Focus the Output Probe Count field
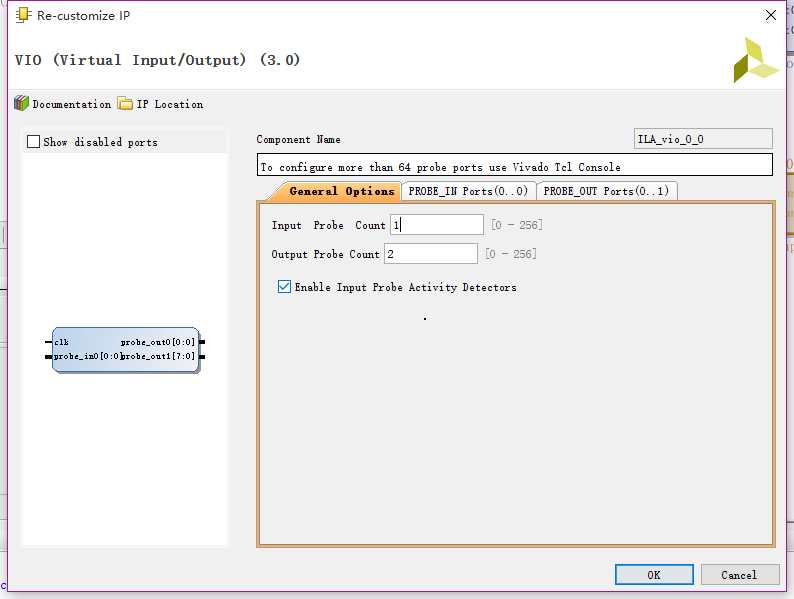794x599 pixels. click(430, 254)
